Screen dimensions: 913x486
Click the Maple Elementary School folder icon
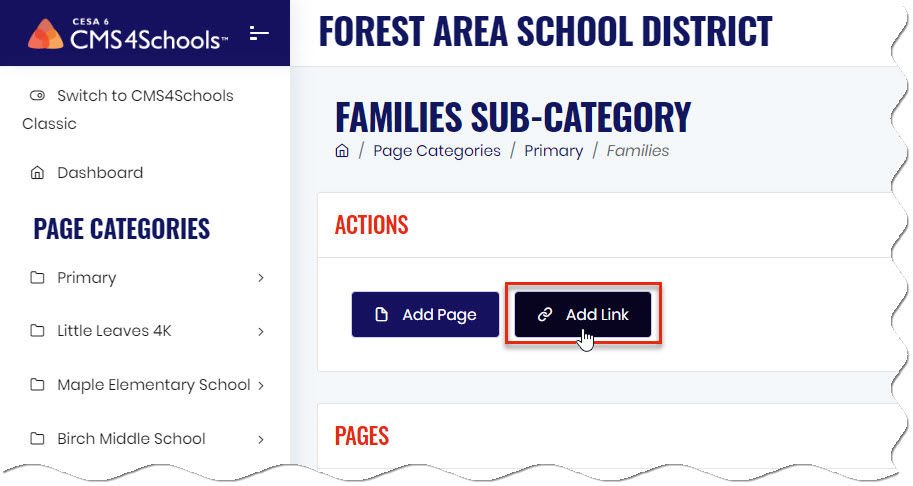[x=37, y=385]
